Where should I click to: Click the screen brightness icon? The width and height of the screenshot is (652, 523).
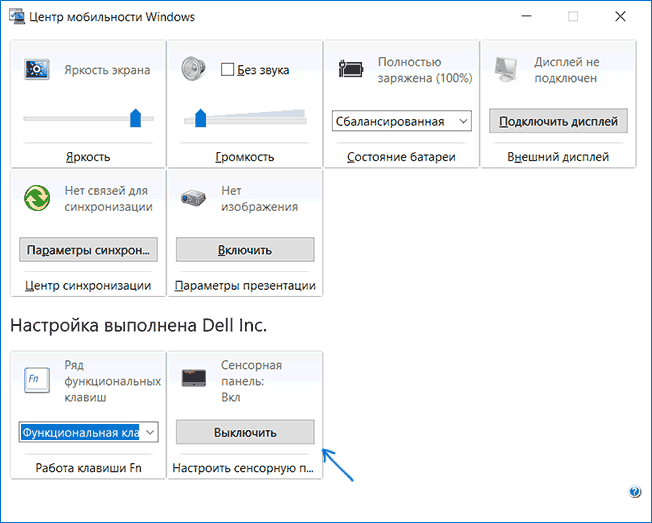pyautogui.click(x=37, y=70)
